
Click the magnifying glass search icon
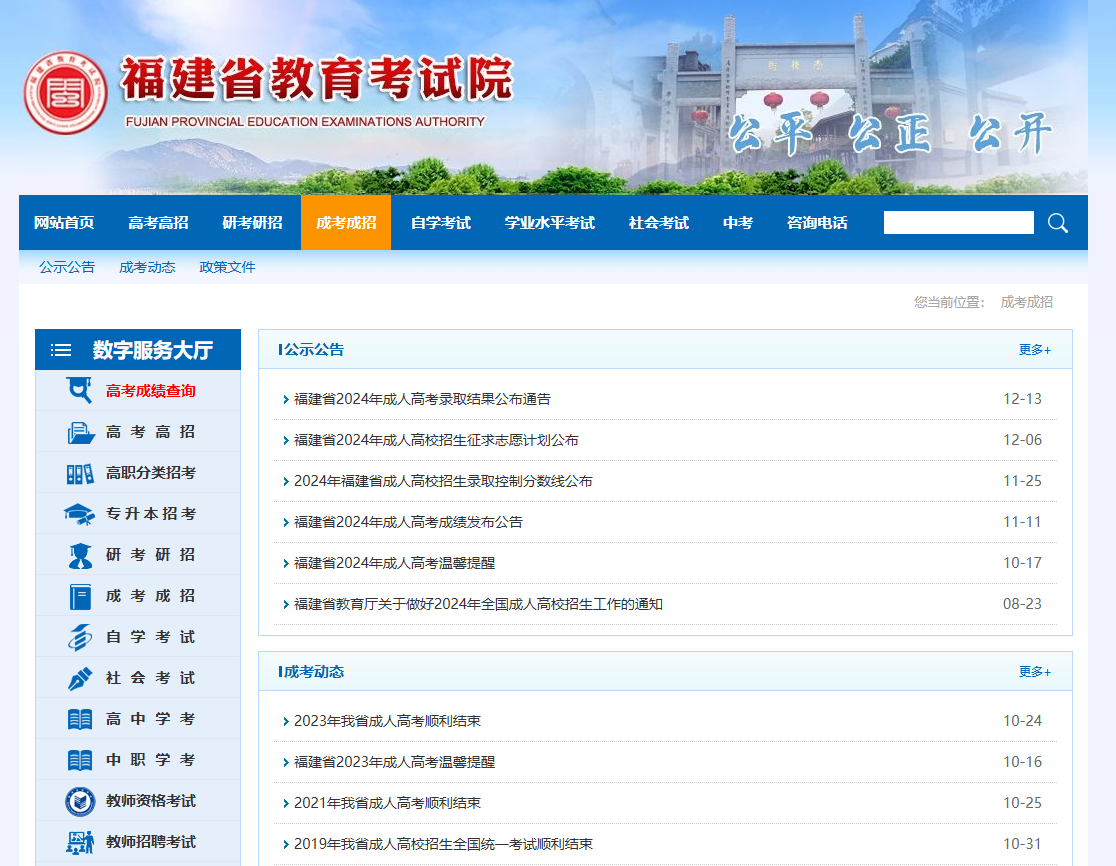(1057, 223)
